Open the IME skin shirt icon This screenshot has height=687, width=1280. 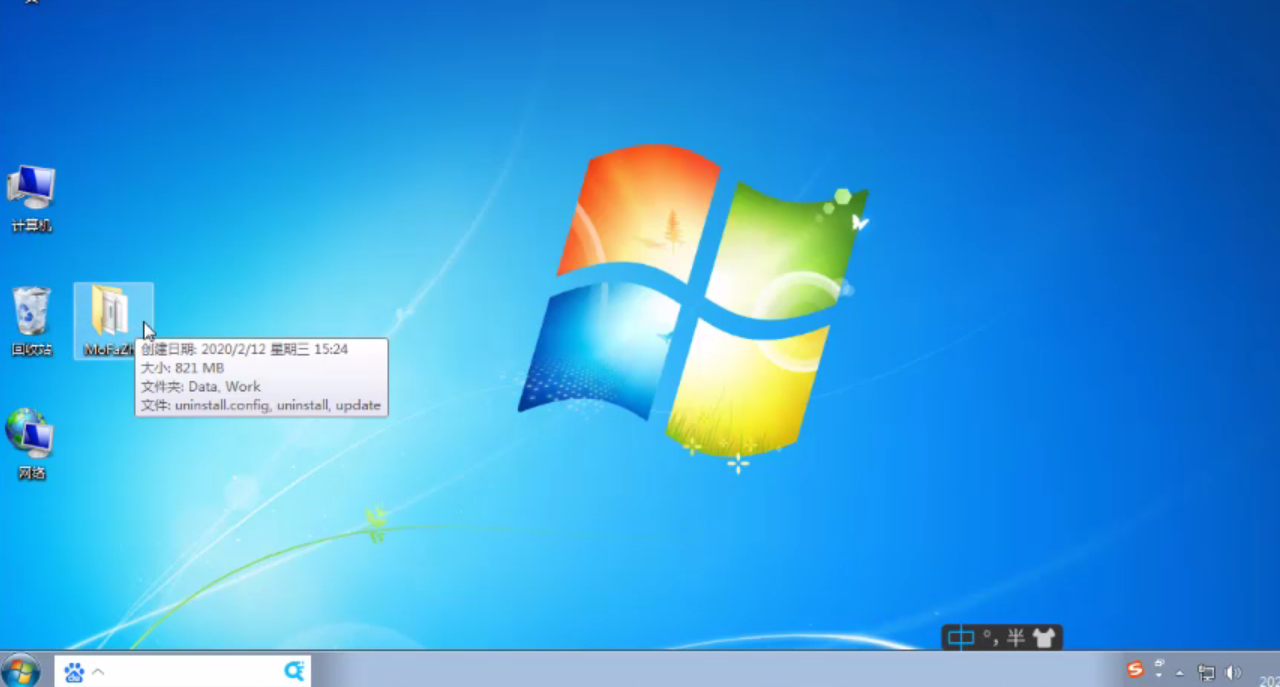pyautogui.click(x=1044, y=638)
